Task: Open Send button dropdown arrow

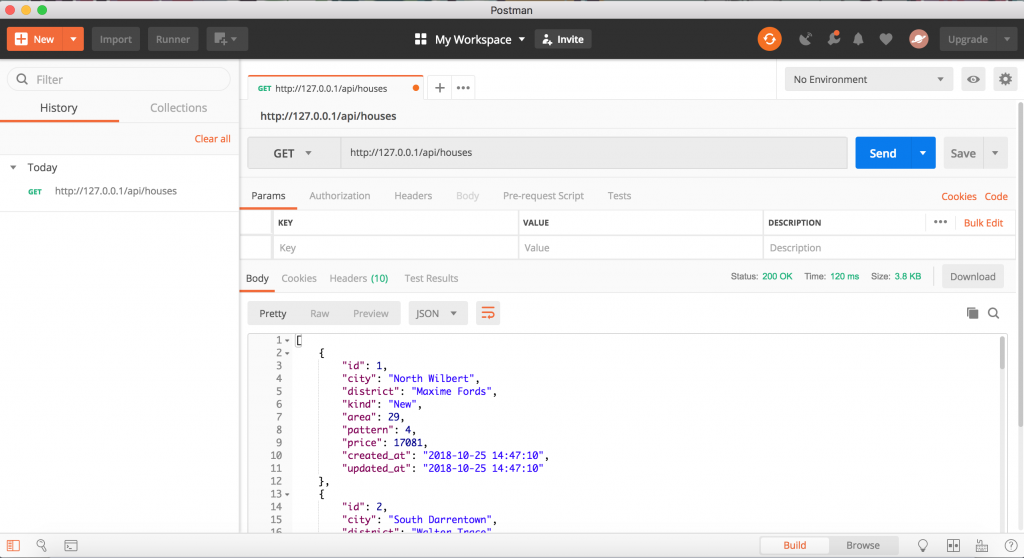Action: [x=923, y=153]
